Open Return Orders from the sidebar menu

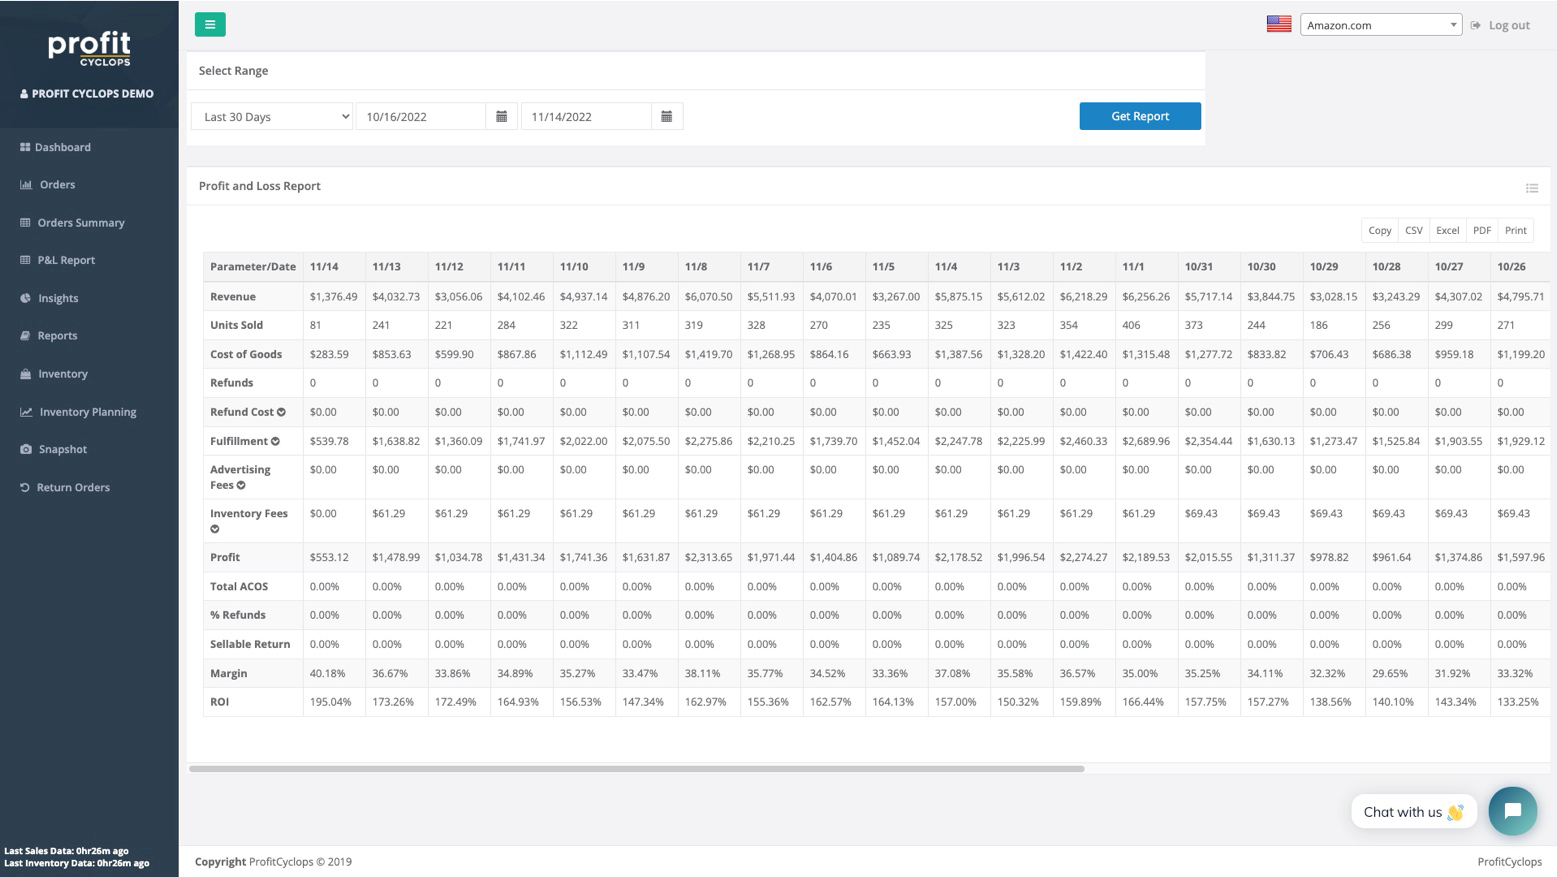pos(72,487)
